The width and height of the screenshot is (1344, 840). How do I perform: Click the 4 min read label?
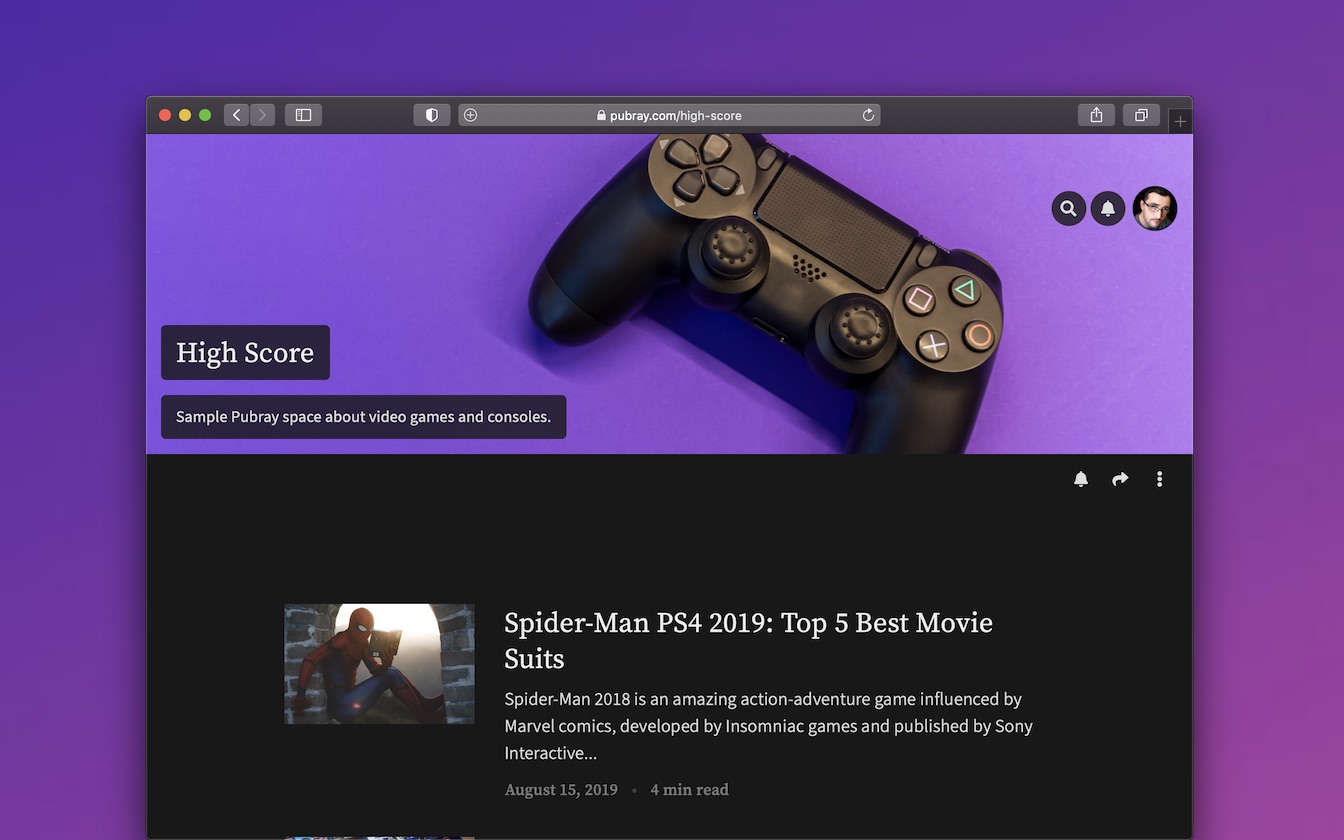(x=689, y=790)
